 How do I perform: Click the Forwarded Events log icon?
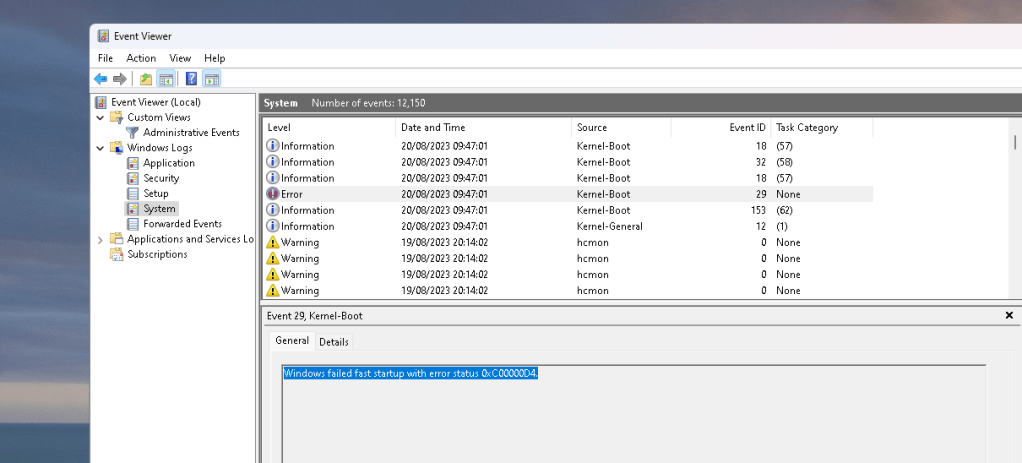click(x=132, y=224)
